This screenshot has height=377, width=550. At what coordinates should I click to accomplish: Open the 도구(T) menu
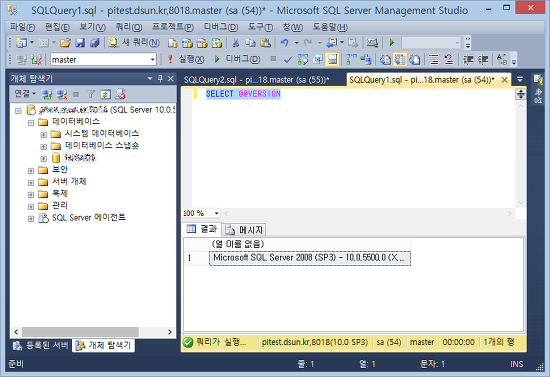(x=260, y=27)
